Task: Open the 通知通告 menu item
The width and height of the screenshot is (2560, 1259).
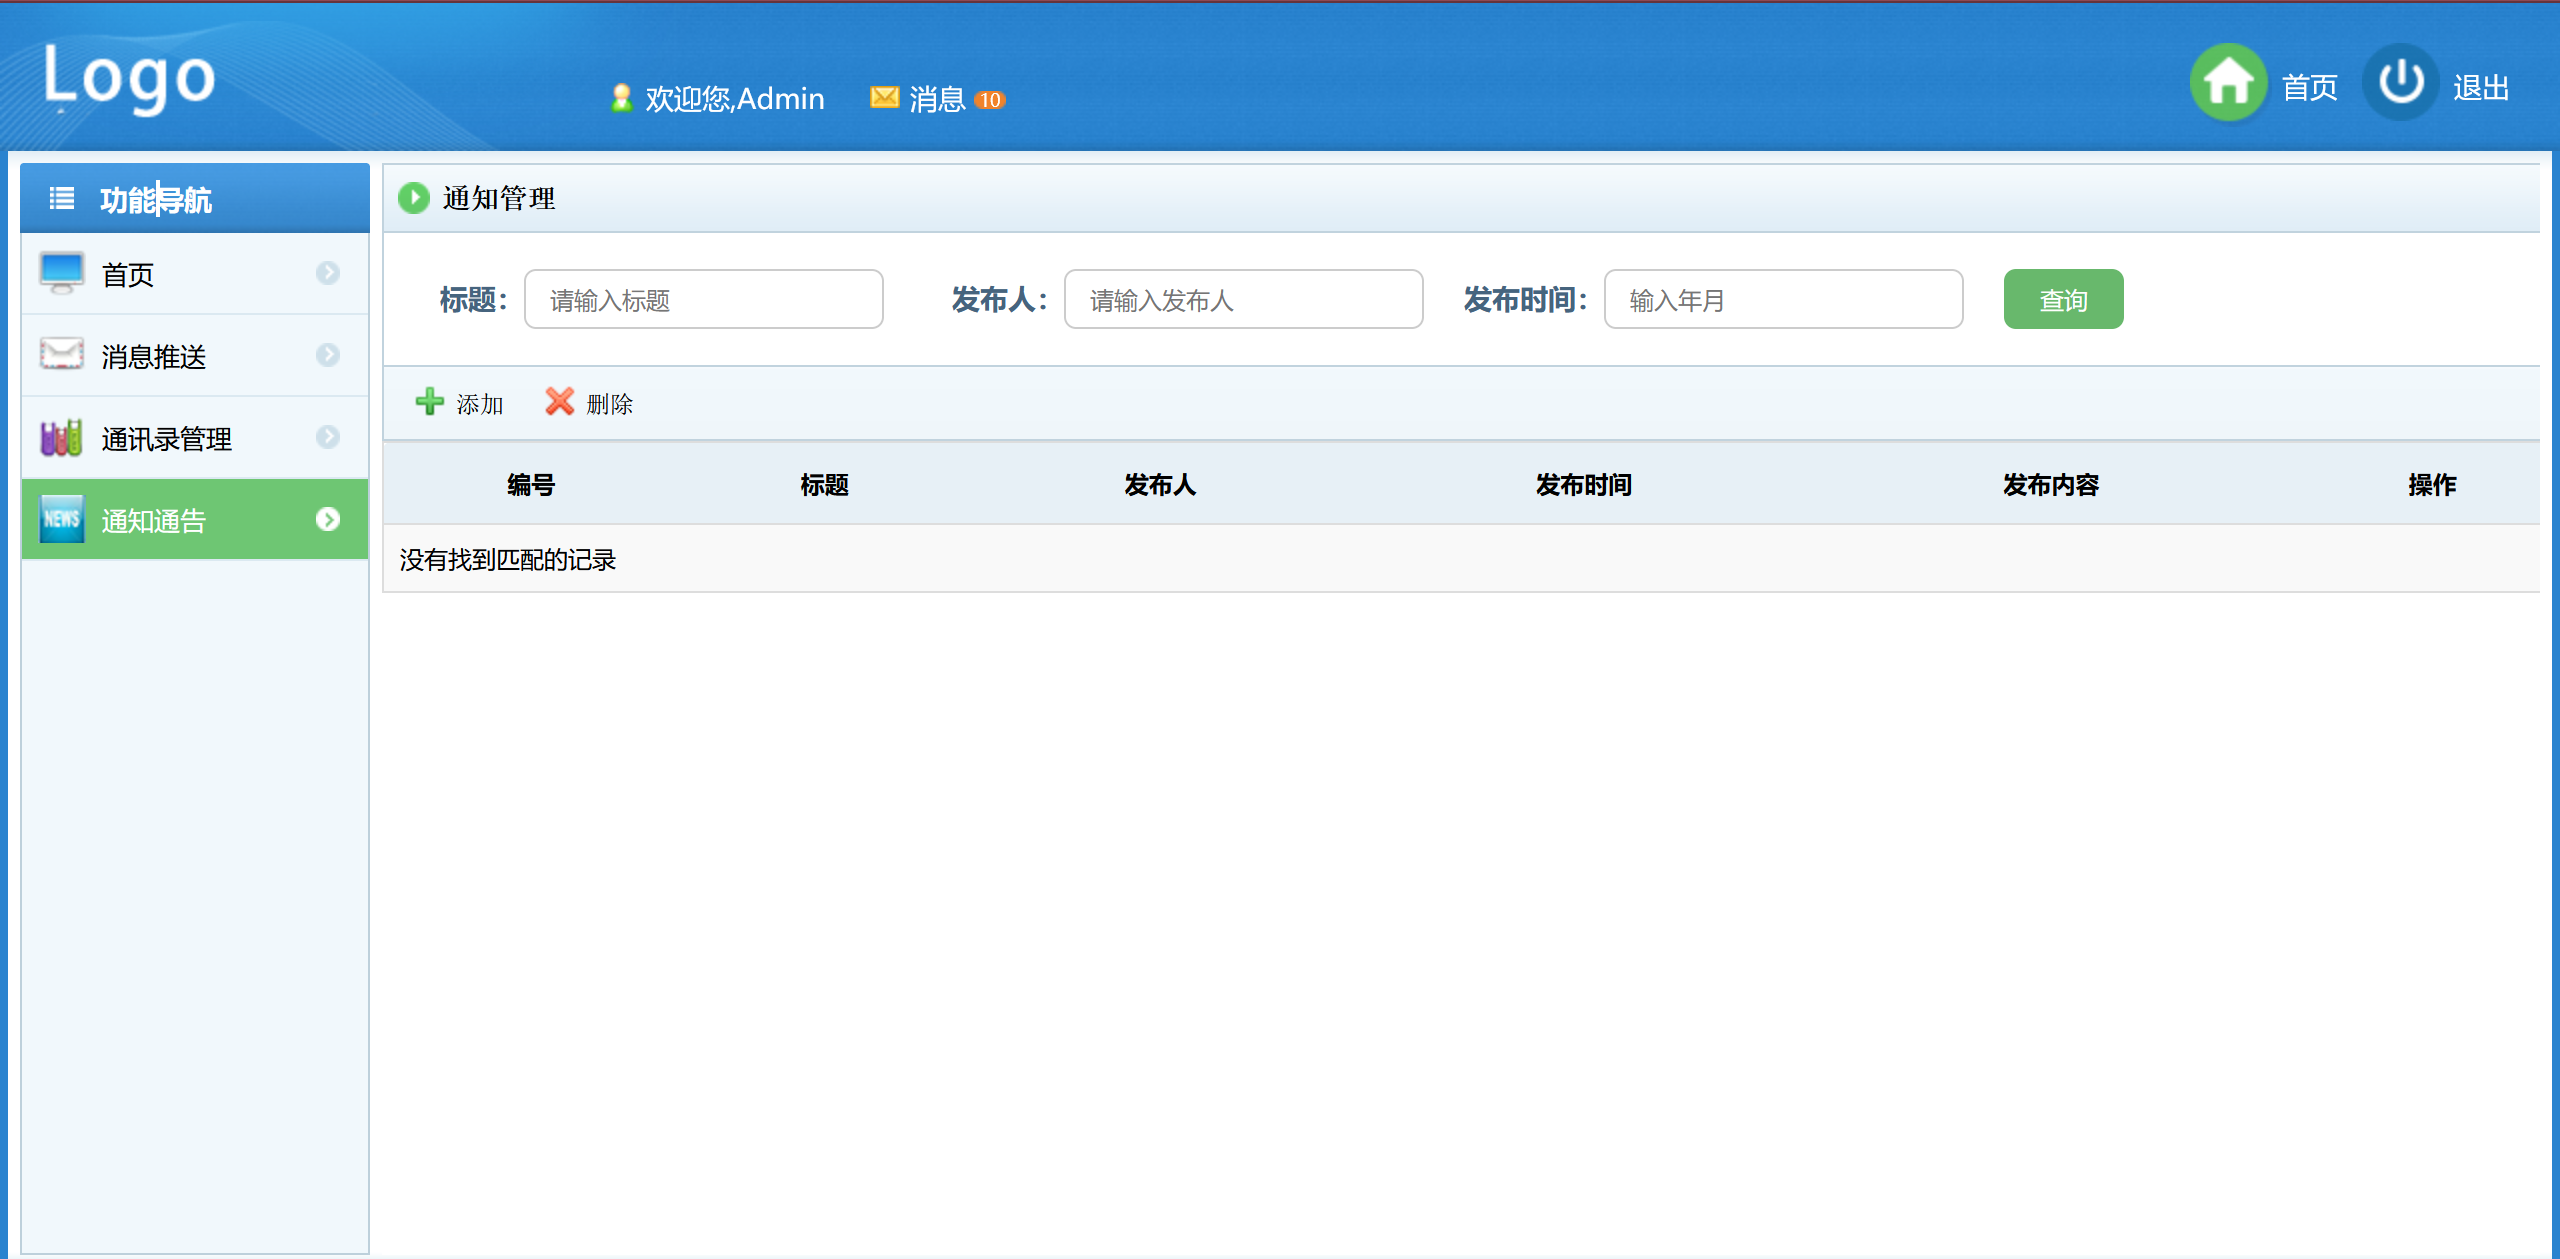Action: click(x=154, y=521)
